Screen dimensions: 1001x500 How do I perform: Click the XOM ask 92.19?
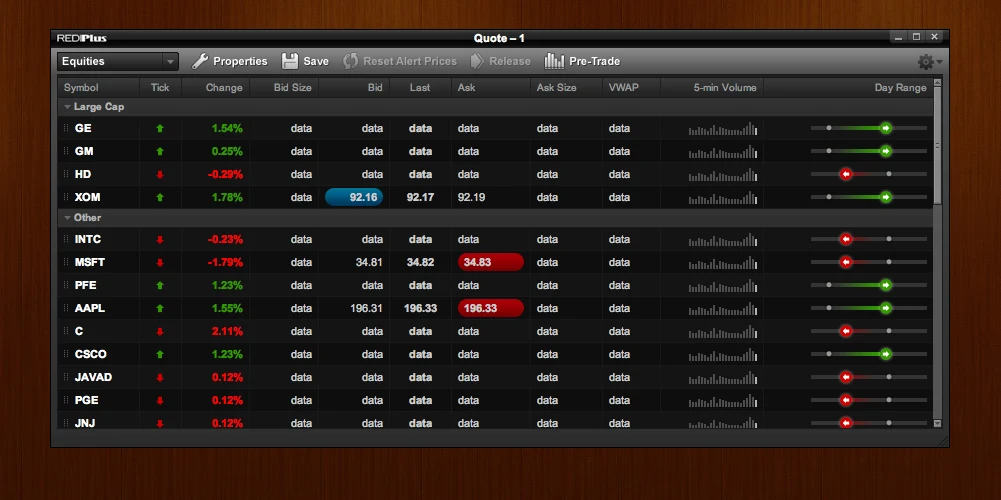coord(471,197)
